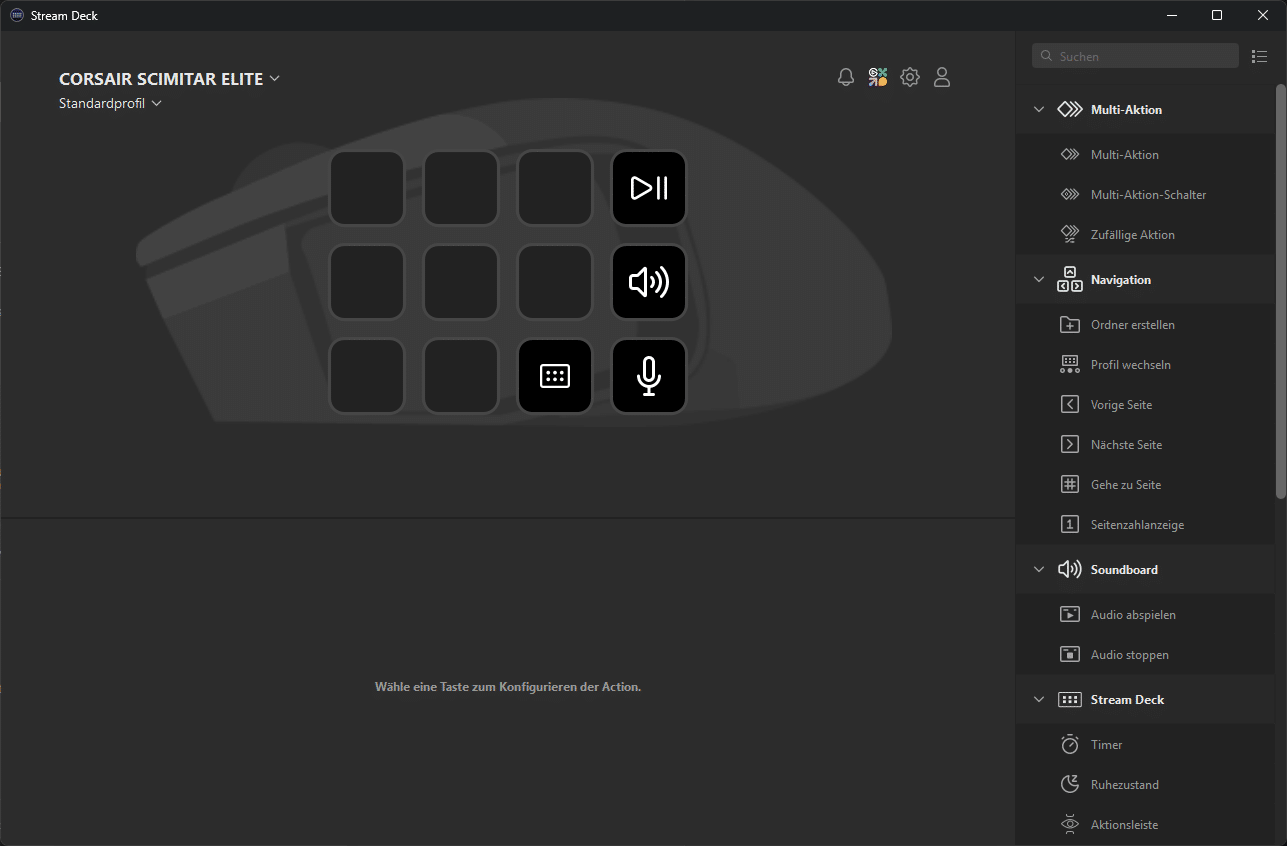Collapse the Soundboard category
This screenshot has height=846, width=1287.
point(1039,570)
